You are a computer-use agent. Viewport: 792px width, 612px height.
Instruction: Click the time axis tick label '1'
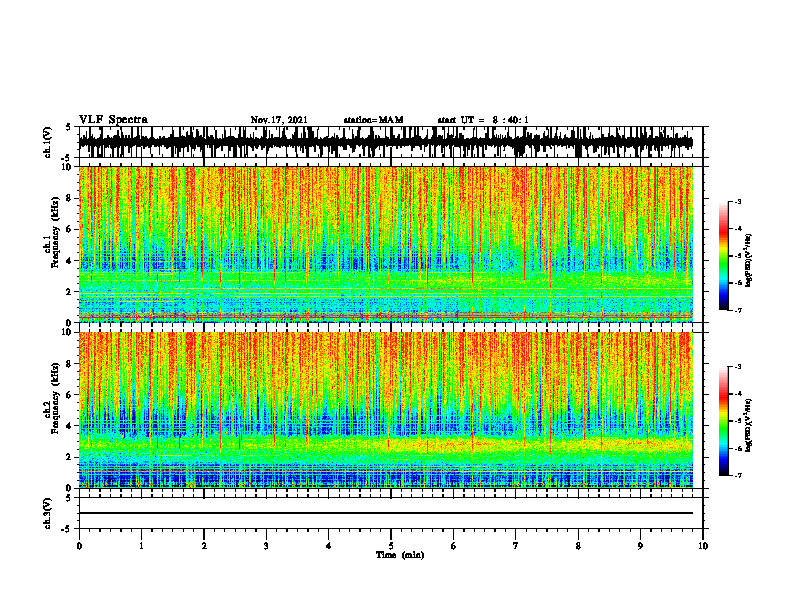pyautogui.click(x=141, y=546)
